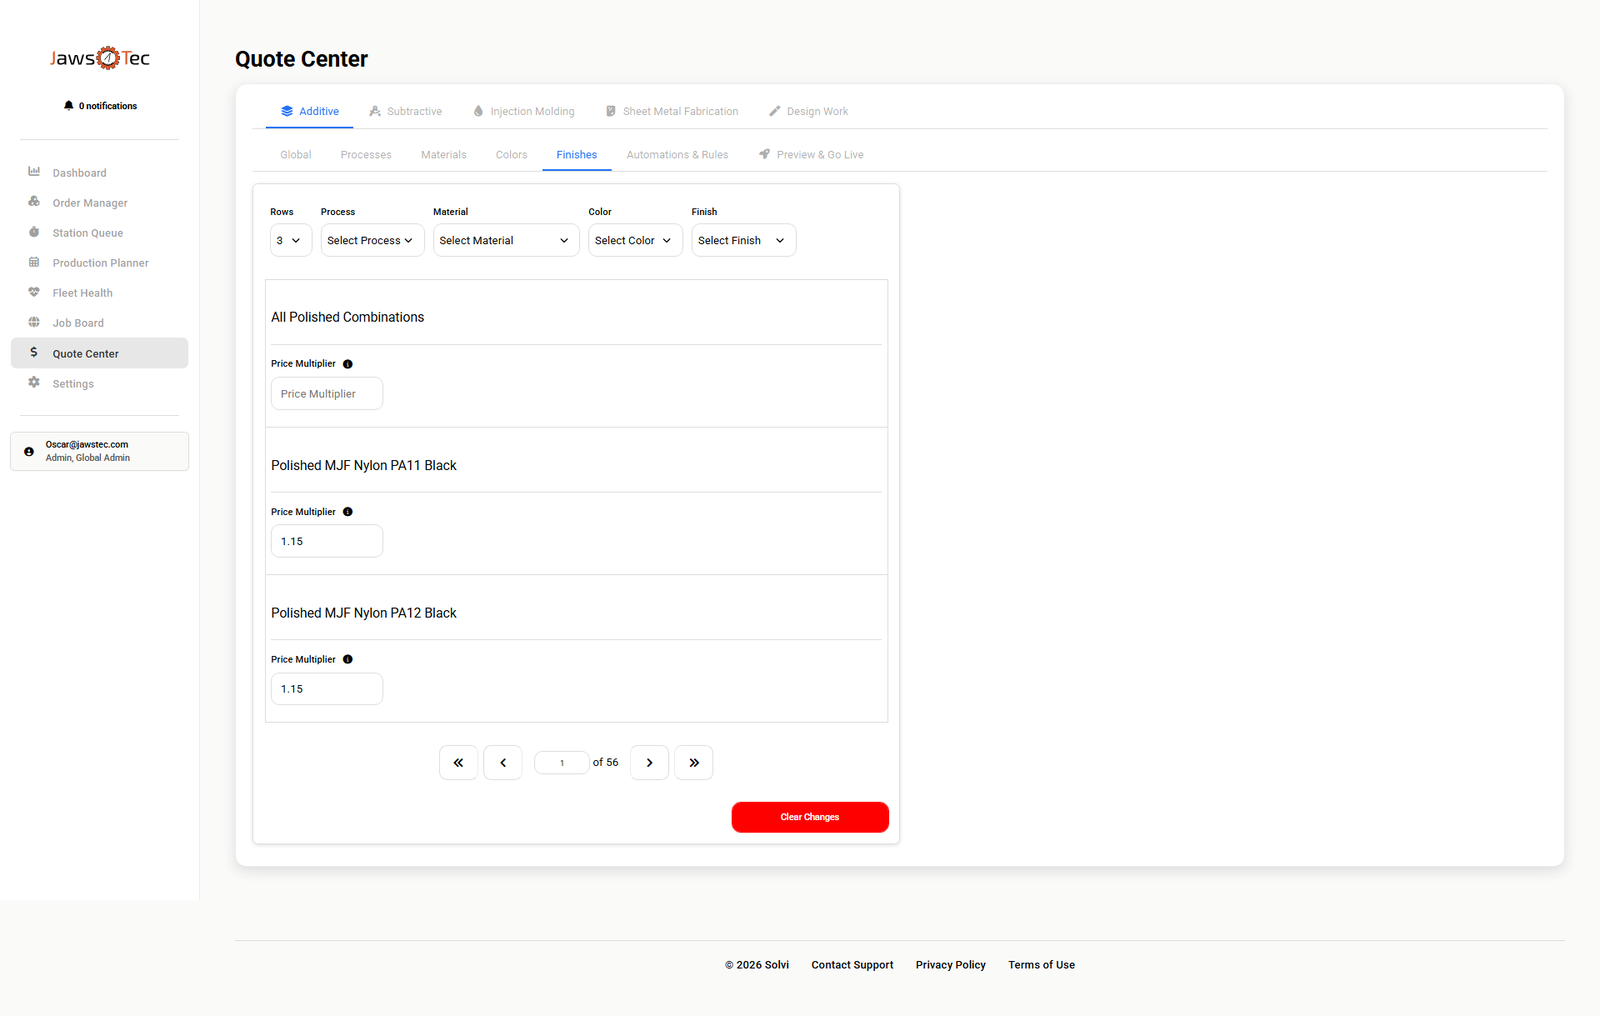Click the Fleet Health heart icon
The width and height of the screenshot is (1600, 1016).
34,292
